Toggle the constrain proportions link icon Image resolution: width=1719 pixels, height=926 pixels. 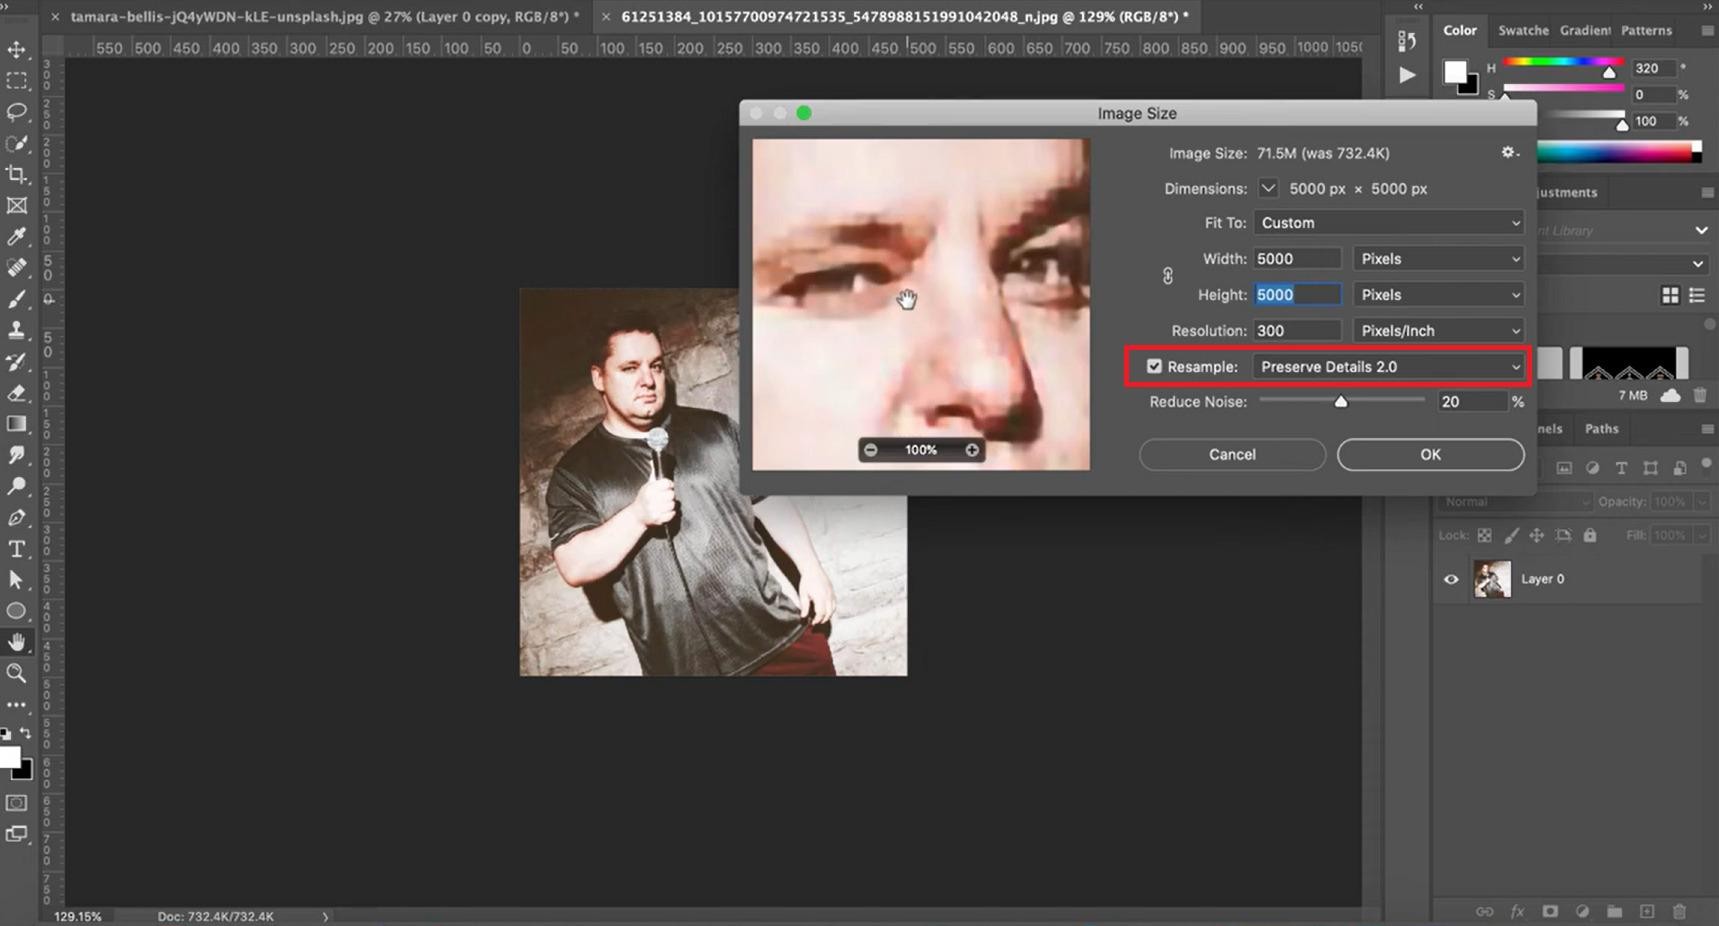point(1167,276)
